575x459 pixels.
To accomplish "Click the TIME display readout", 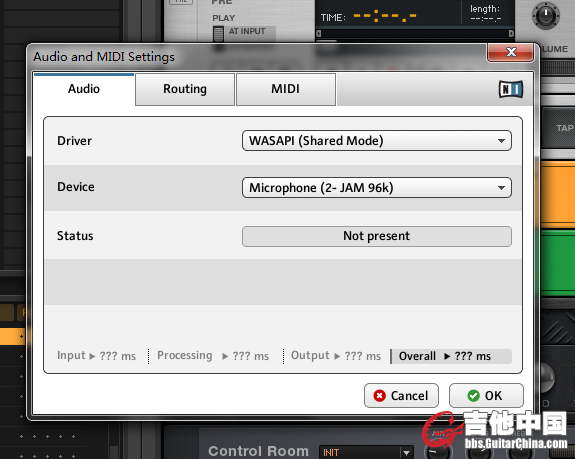I will tap(369, 17).
